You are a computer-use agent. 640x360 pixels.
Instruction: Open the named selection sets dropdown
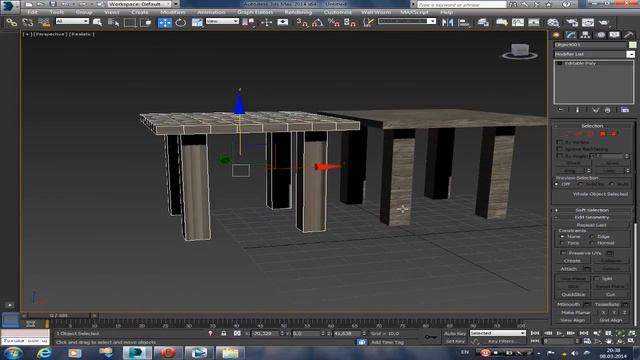(x=407, y=21)
